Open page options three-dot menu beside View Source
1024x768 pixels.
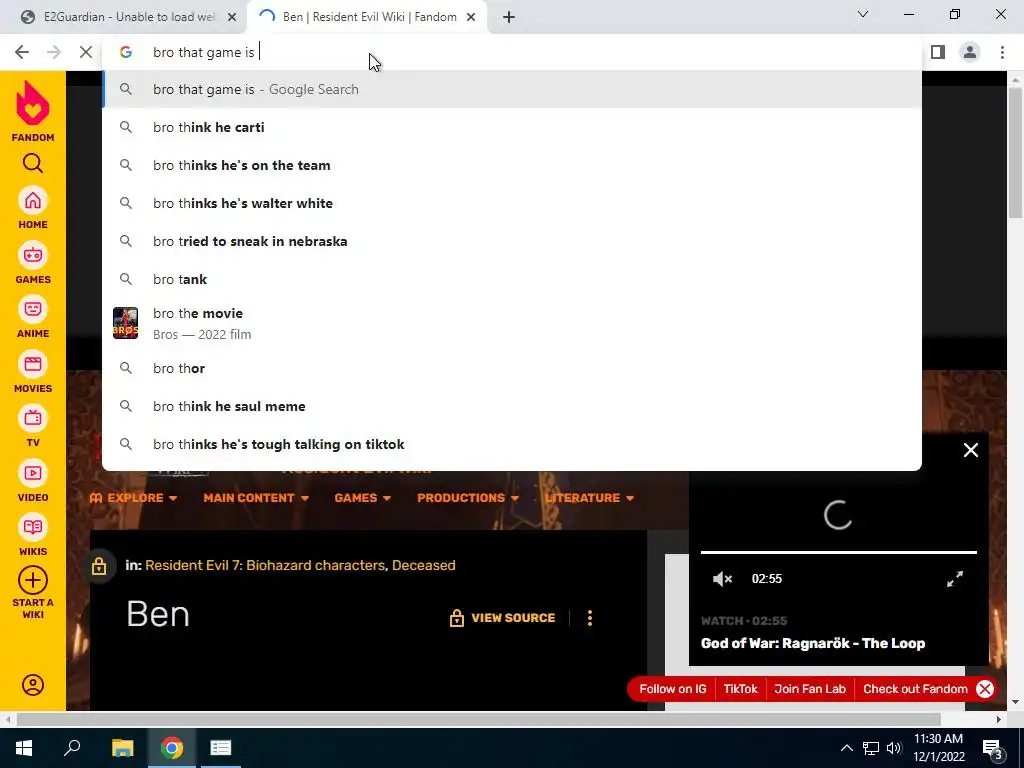tap(590, 618)
